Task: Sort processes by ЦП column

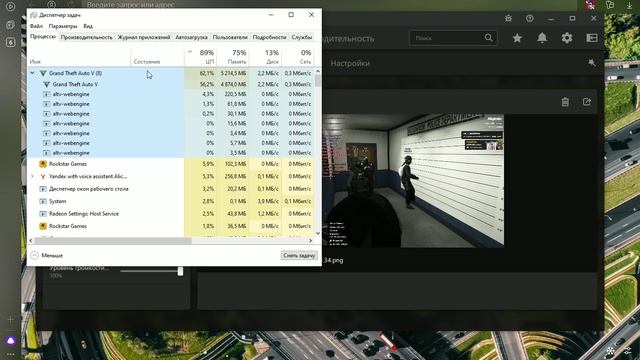Action: (x=201, y=57)
